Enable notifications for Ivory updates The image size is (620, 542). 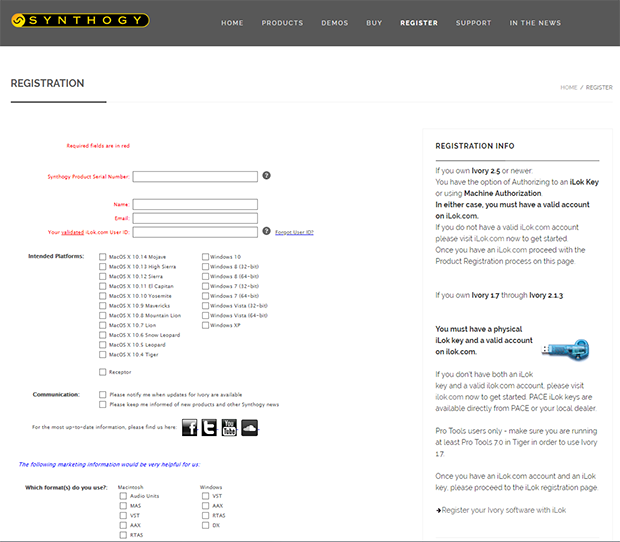103,395
